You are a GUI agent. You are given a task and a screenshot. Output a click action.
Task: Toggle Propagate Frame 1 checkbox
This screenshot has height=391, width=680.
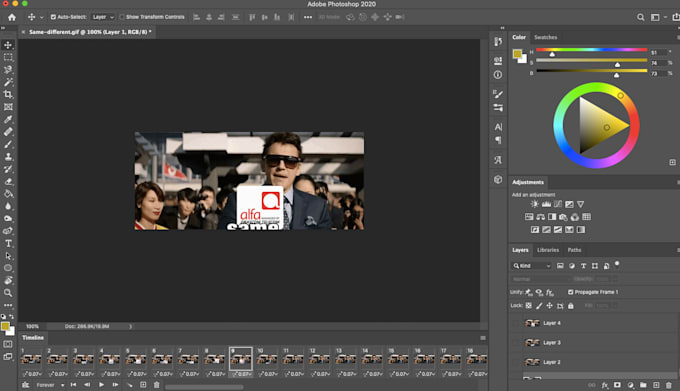click(x=570, y=292)
